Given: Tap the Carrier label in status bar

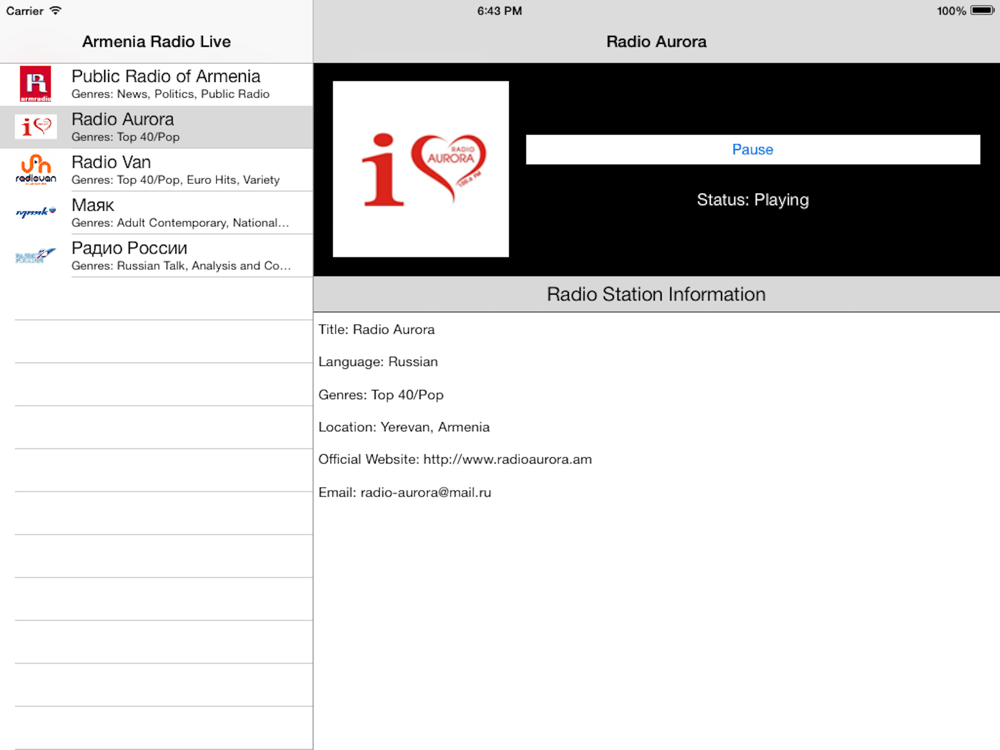Looking at the screenshot, I should pos(25,11).
